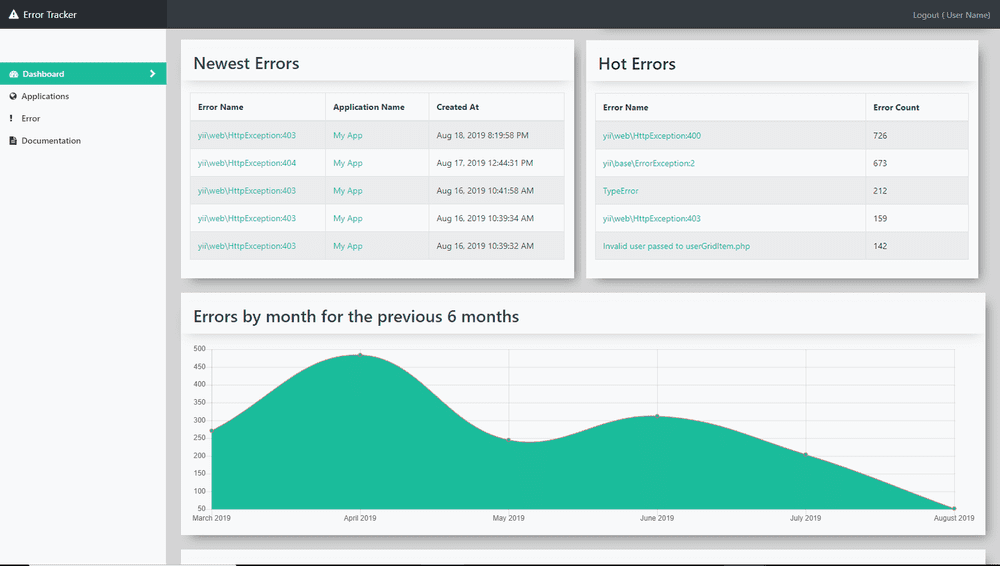Open the HttpException:404 error link
This screenshot has width=1000, height=566.
pyautogui.click(x=247, y=163)
